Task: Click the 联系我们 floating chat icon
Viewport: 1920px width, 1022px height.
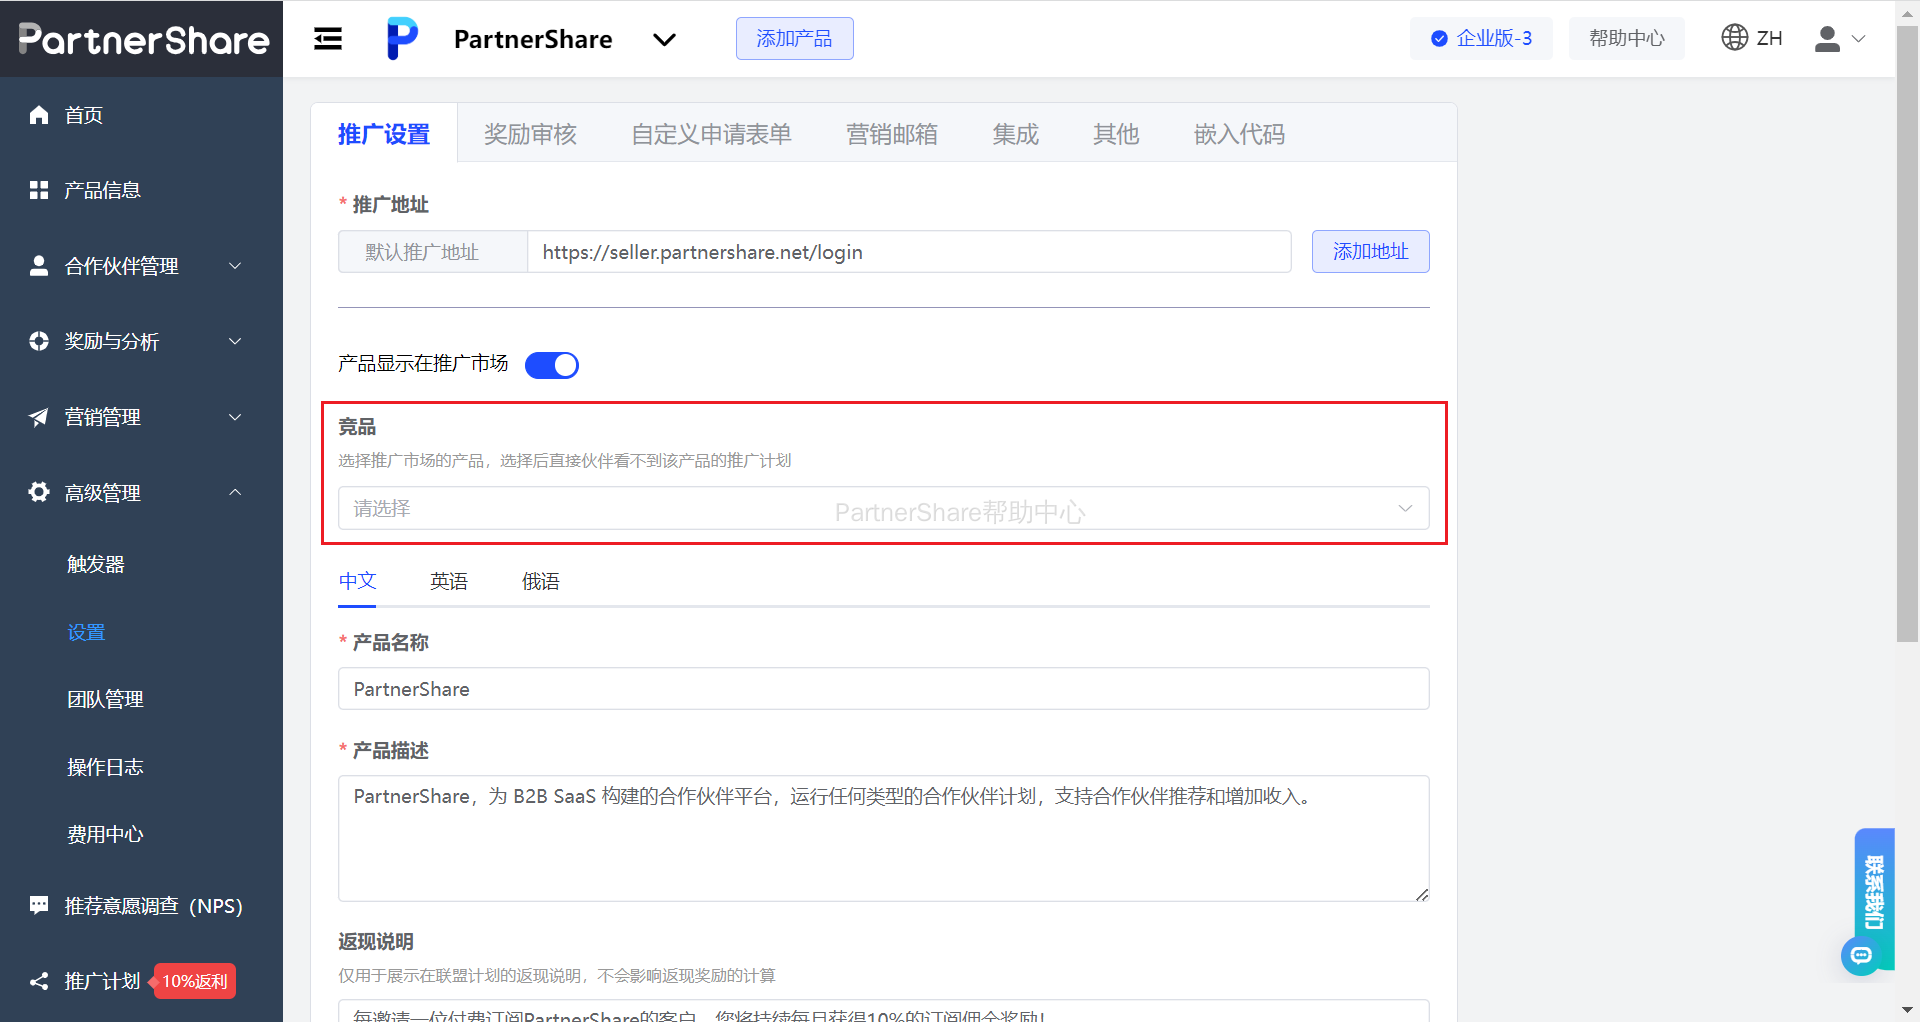Action: point(1861,955)
